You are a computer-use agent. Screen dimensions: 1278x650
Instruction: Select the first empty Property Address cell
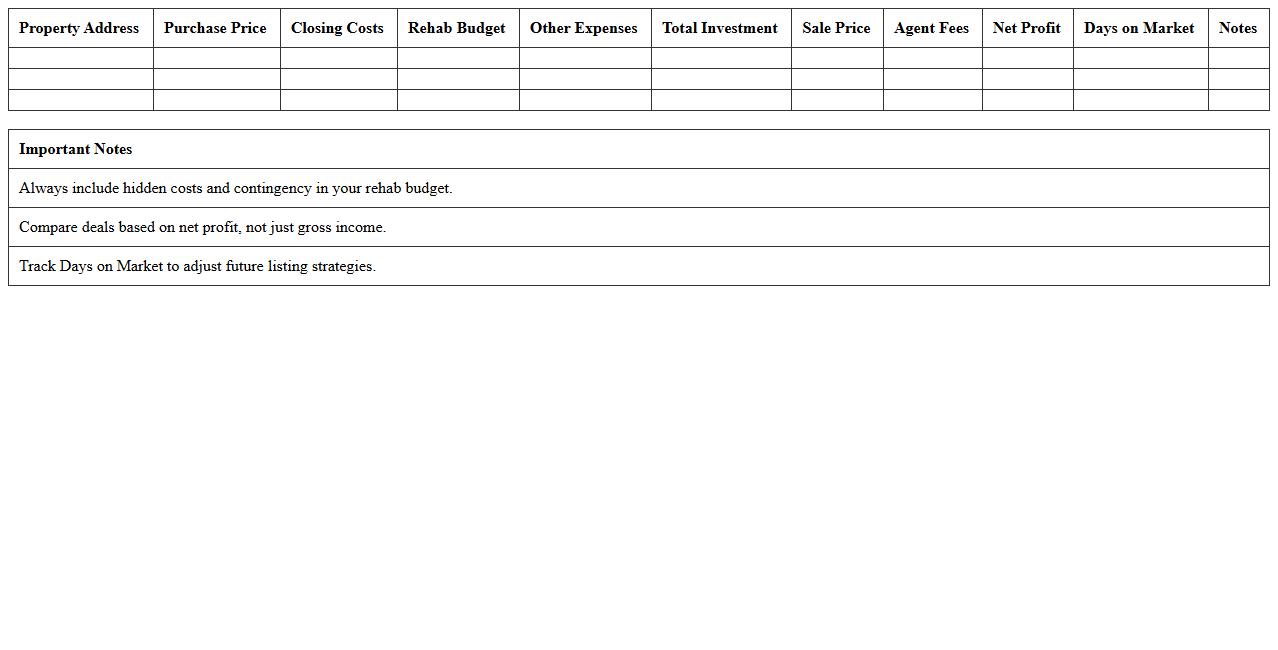pyautogui.click(x=78, y=58)
